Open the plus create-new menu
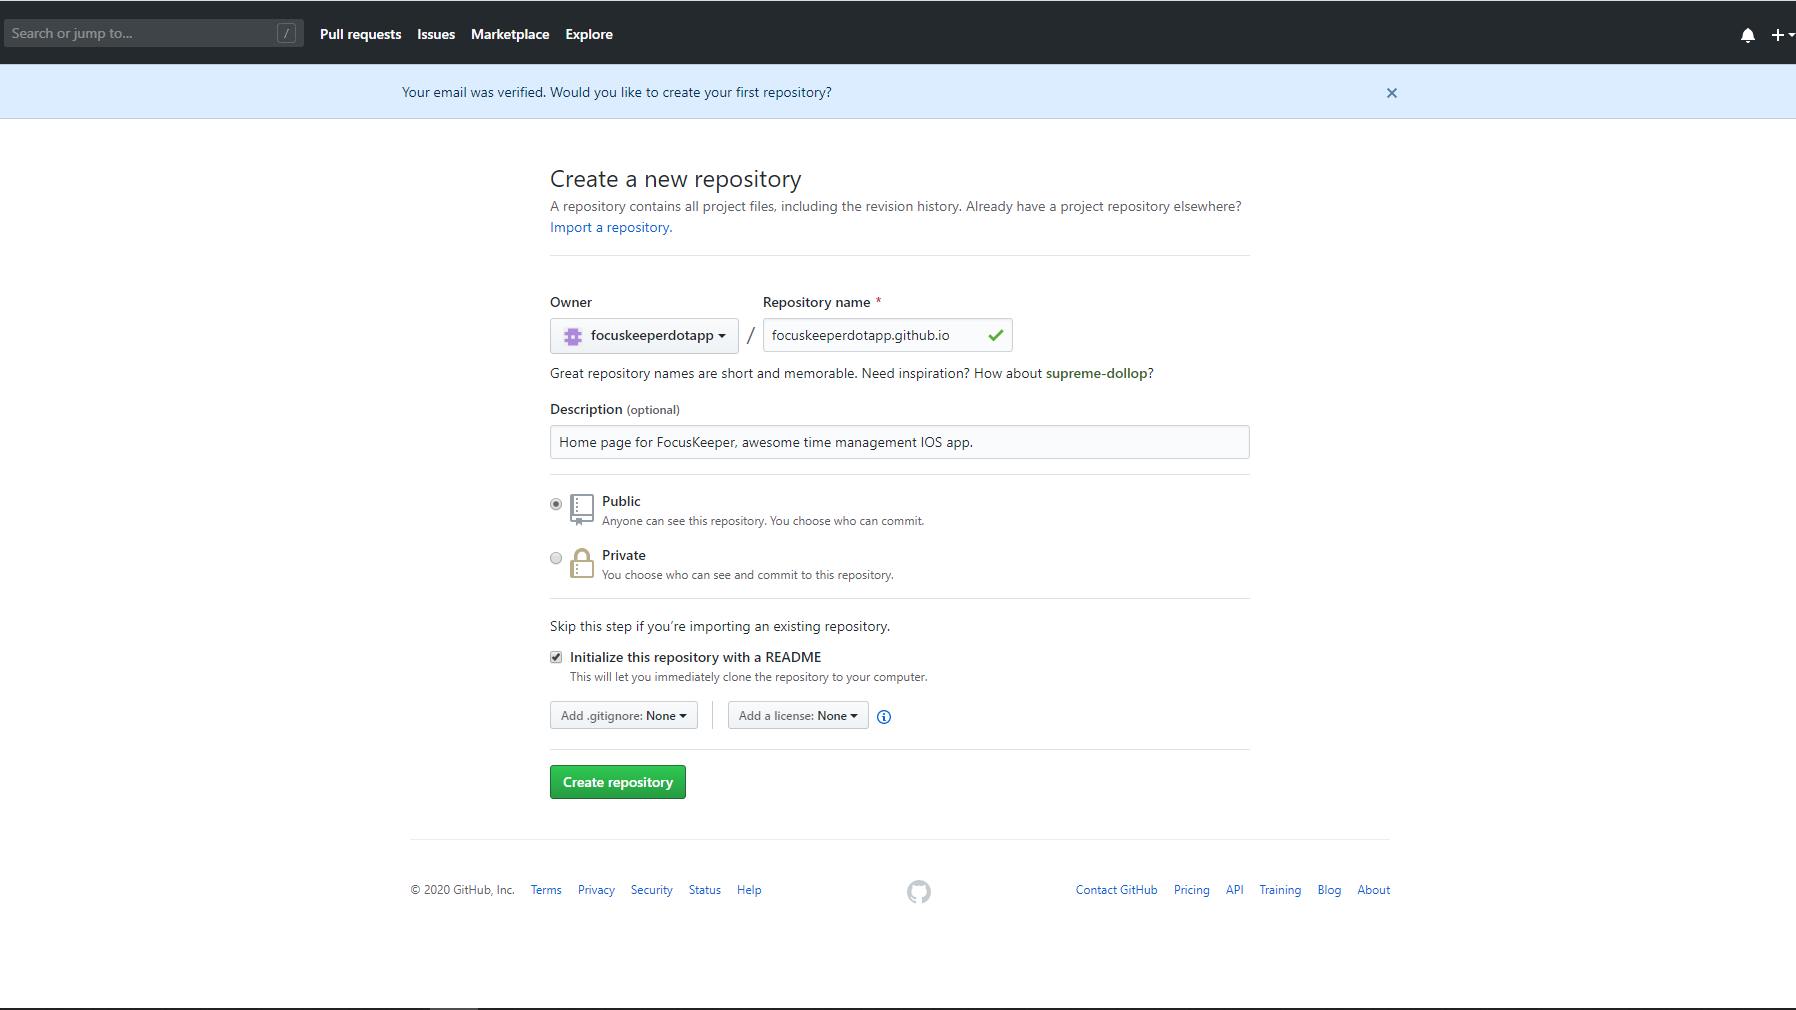 [x=1783, y=35]
